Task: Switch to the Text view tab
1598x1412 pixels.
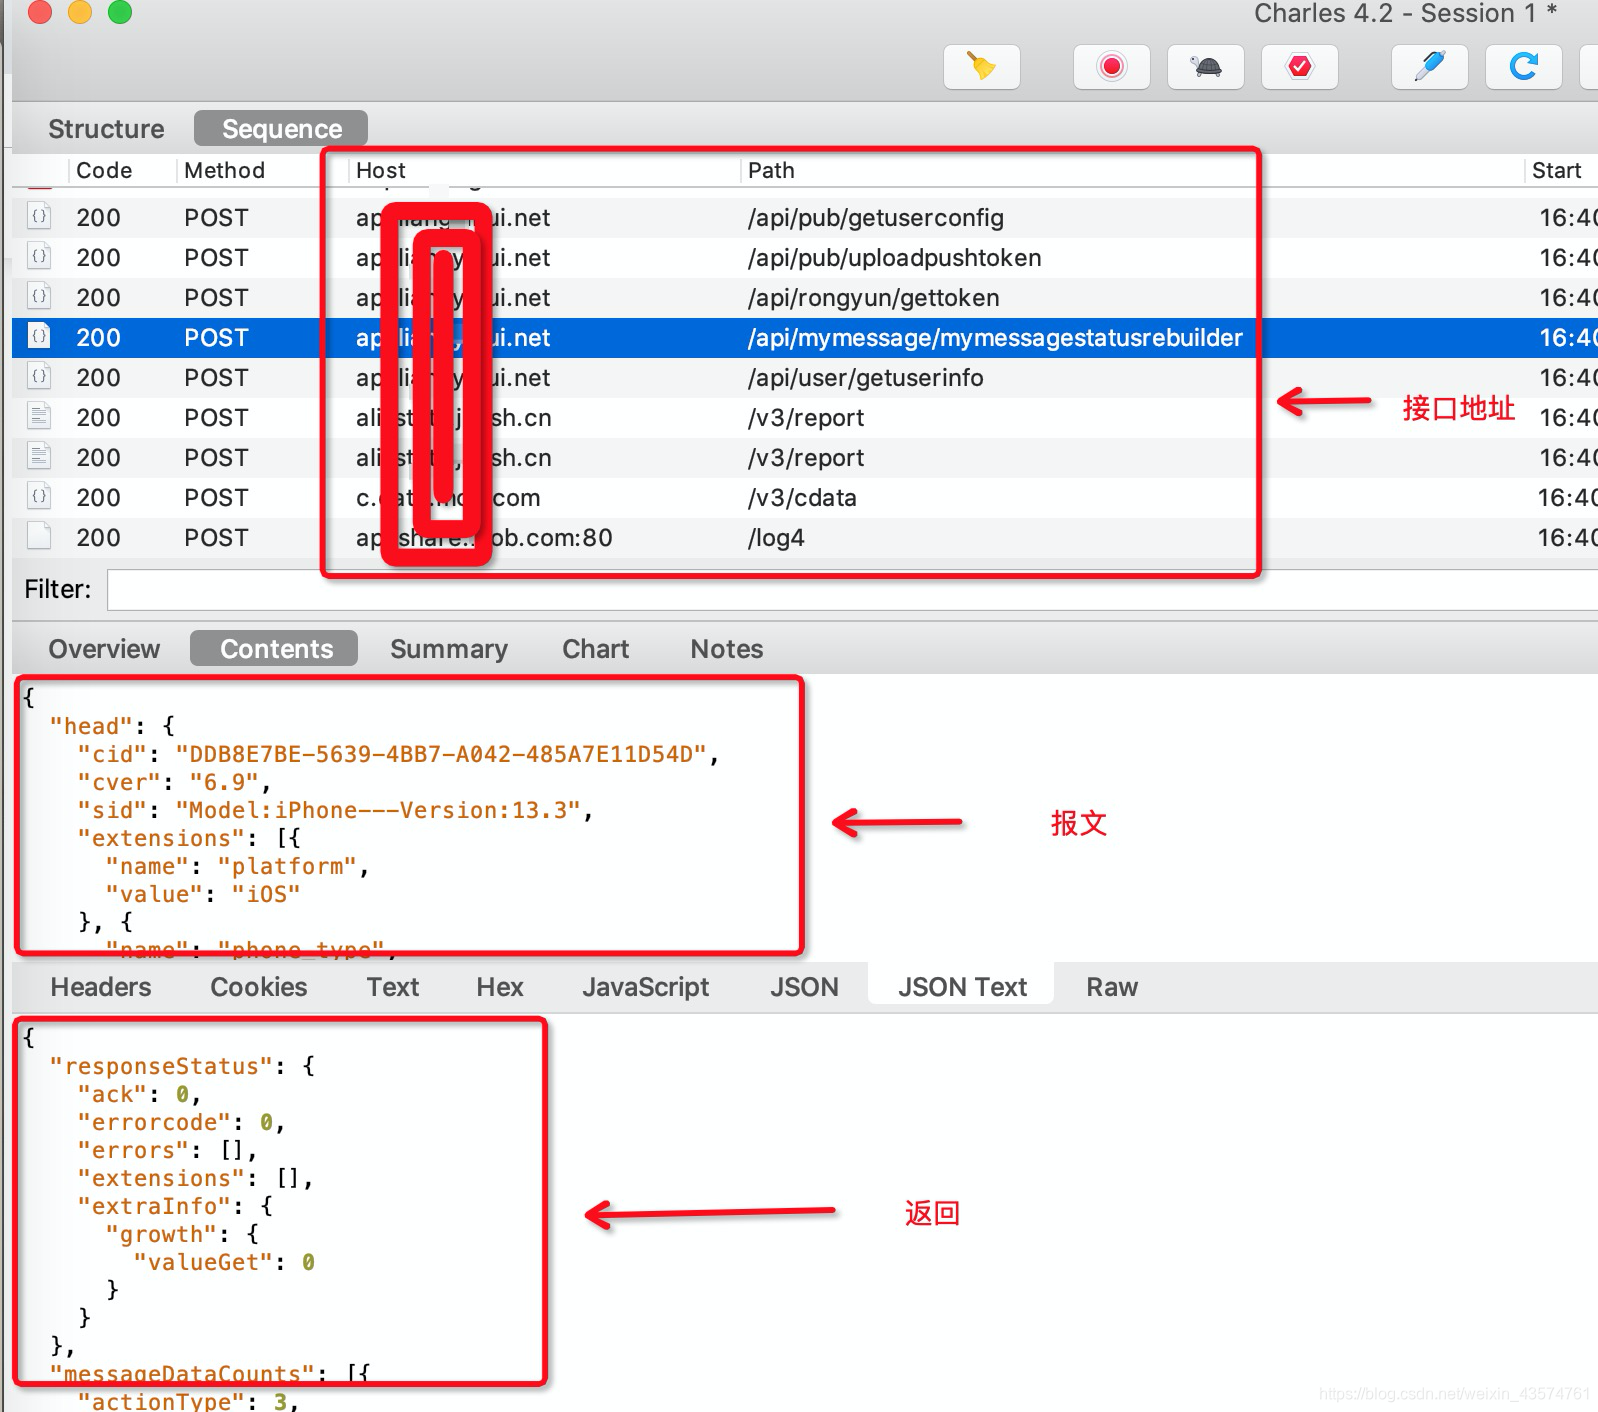Action: pyautogui.click(x=392, y=987)
